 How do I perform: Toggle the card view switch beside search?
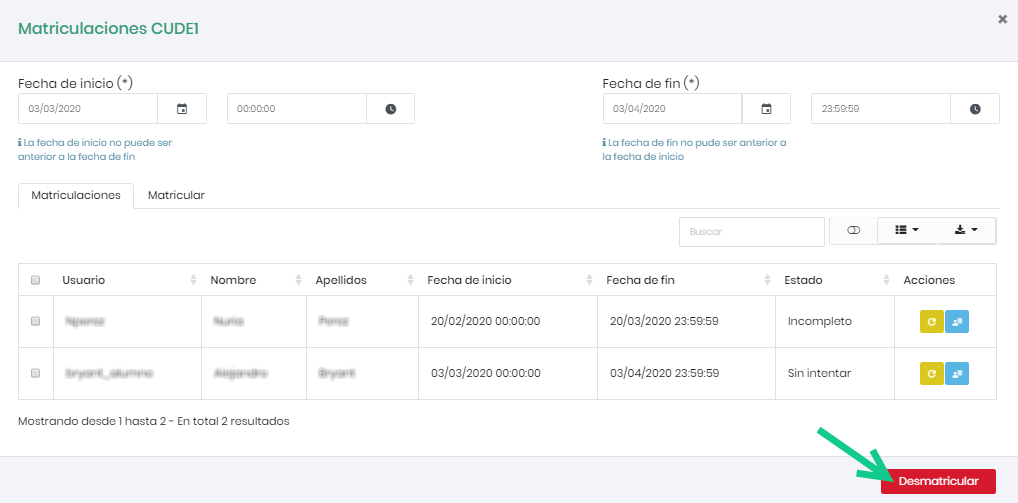click(853, 231)
